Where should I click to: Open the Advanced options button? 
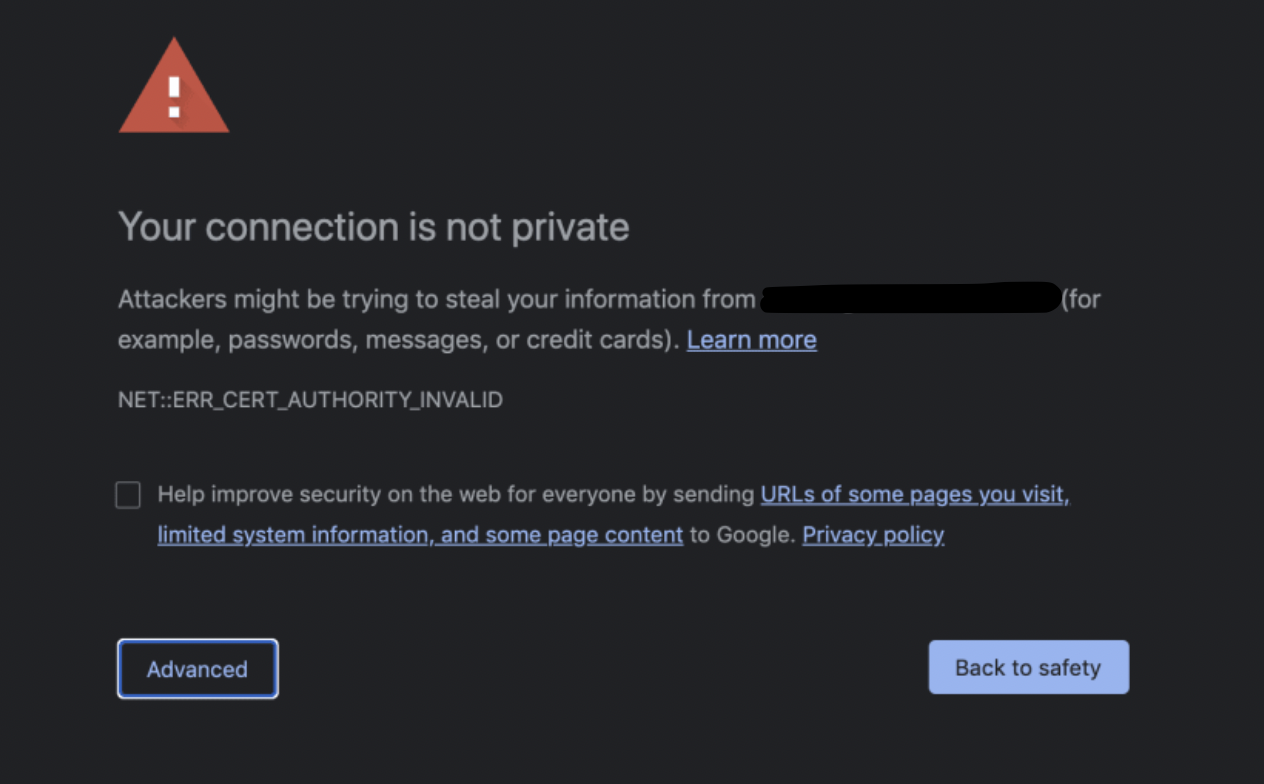click(x=197, y=669)
